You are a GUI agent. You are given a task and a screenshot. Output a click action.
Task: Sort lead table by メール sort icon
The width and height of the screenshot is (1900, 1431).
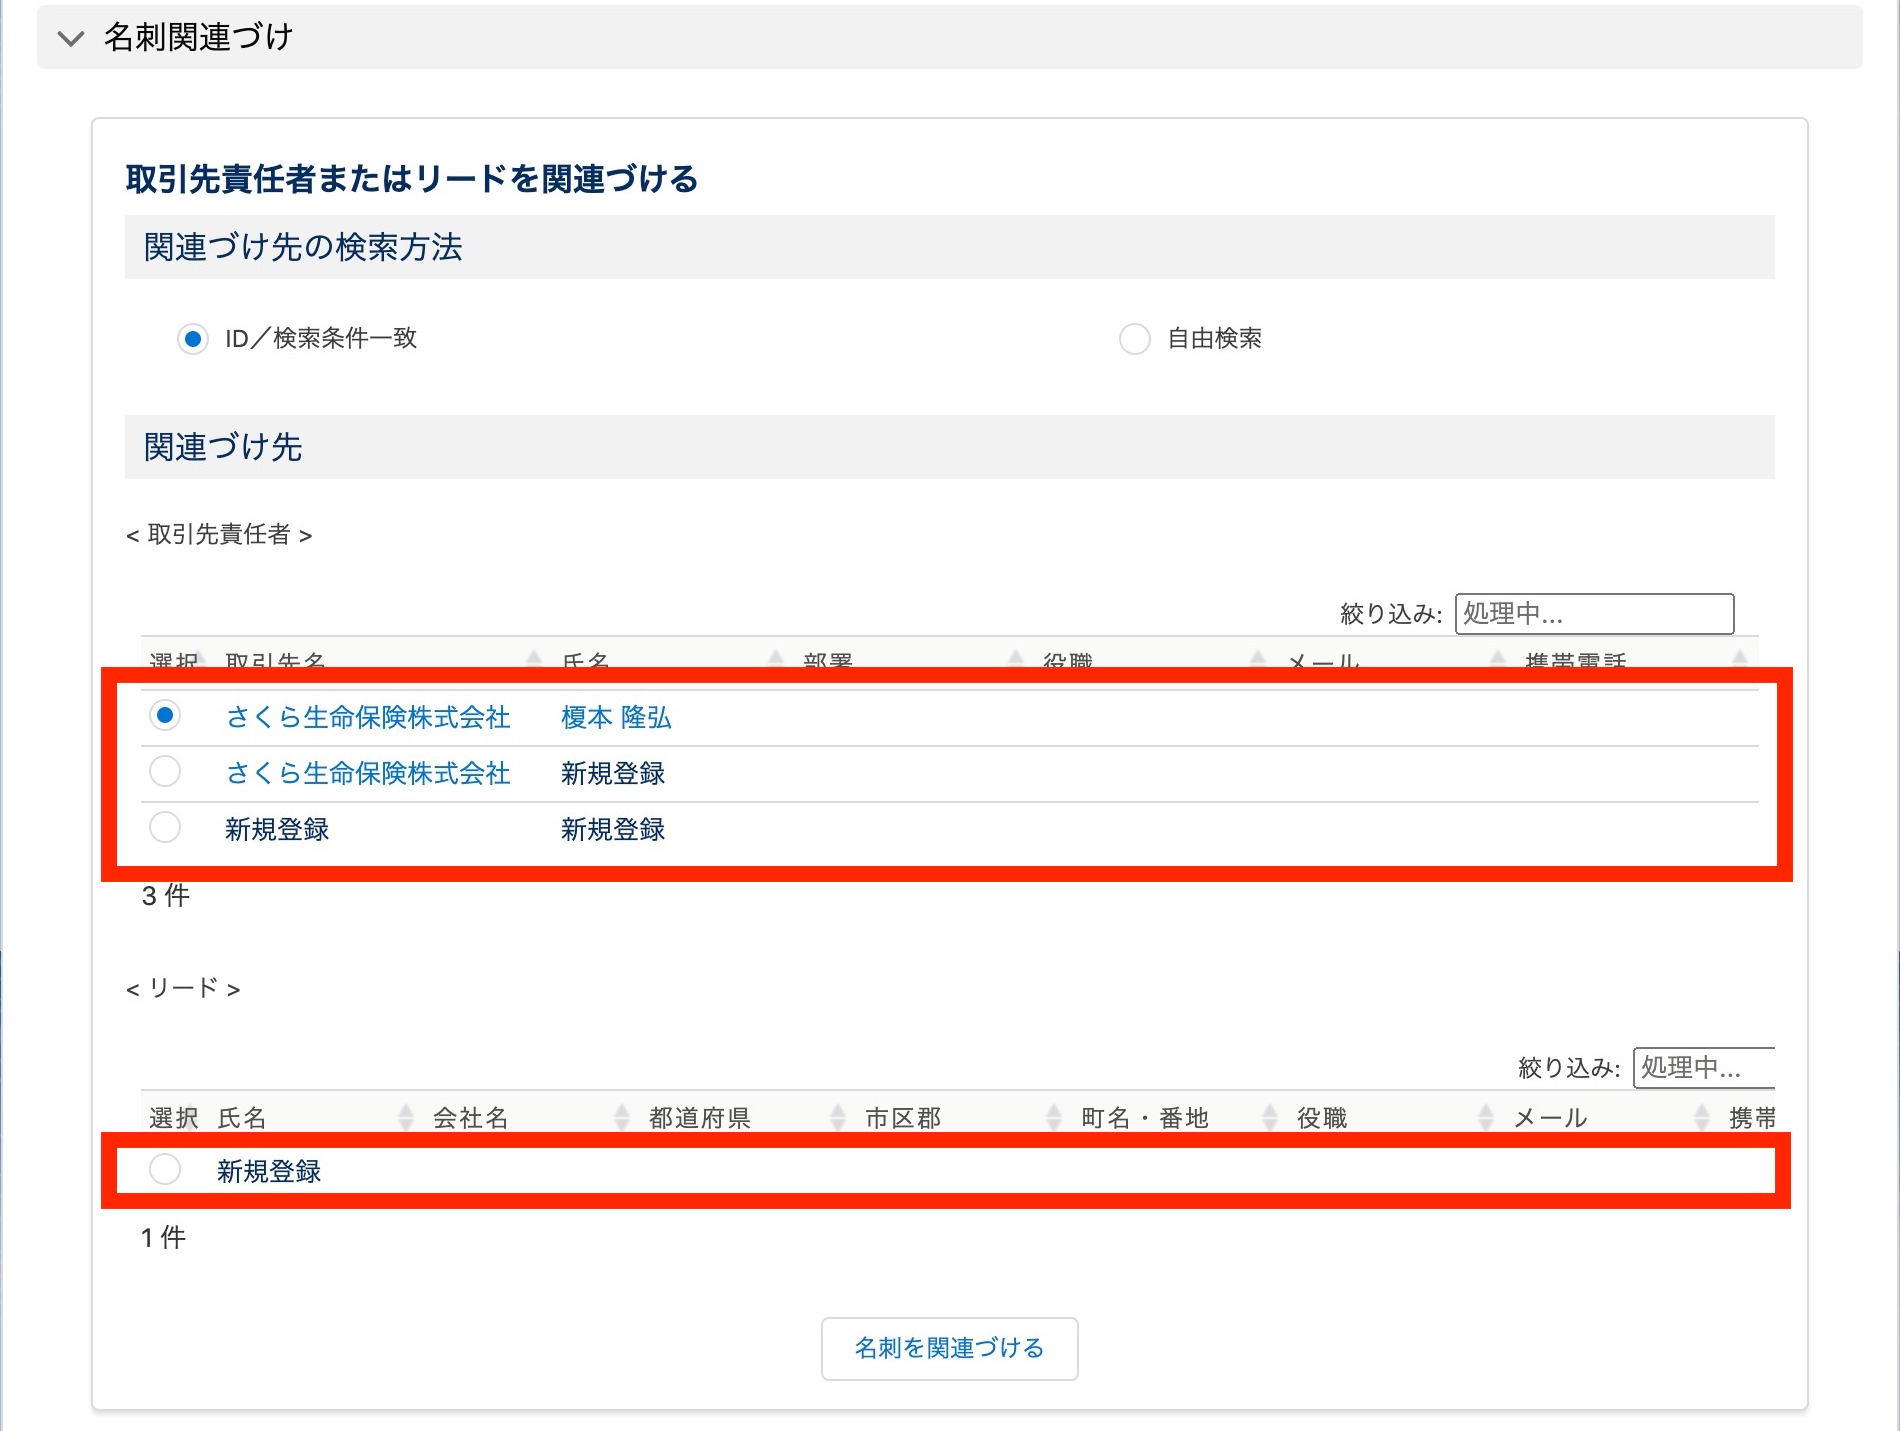(x=1702, y=1117)
